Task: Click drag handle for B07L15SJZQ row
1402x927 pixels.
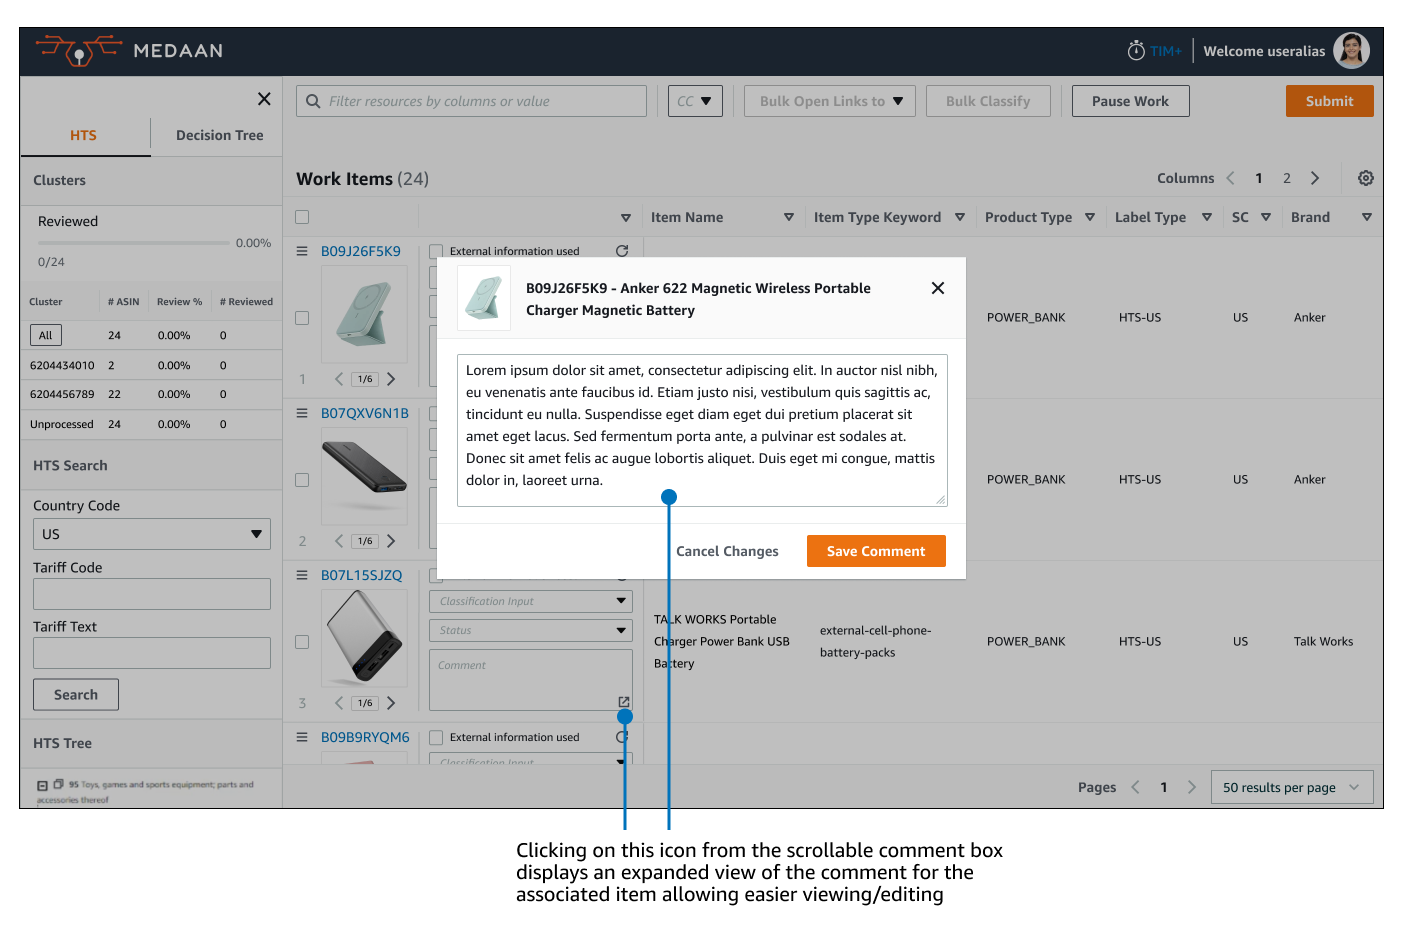Action: (302, 575)
